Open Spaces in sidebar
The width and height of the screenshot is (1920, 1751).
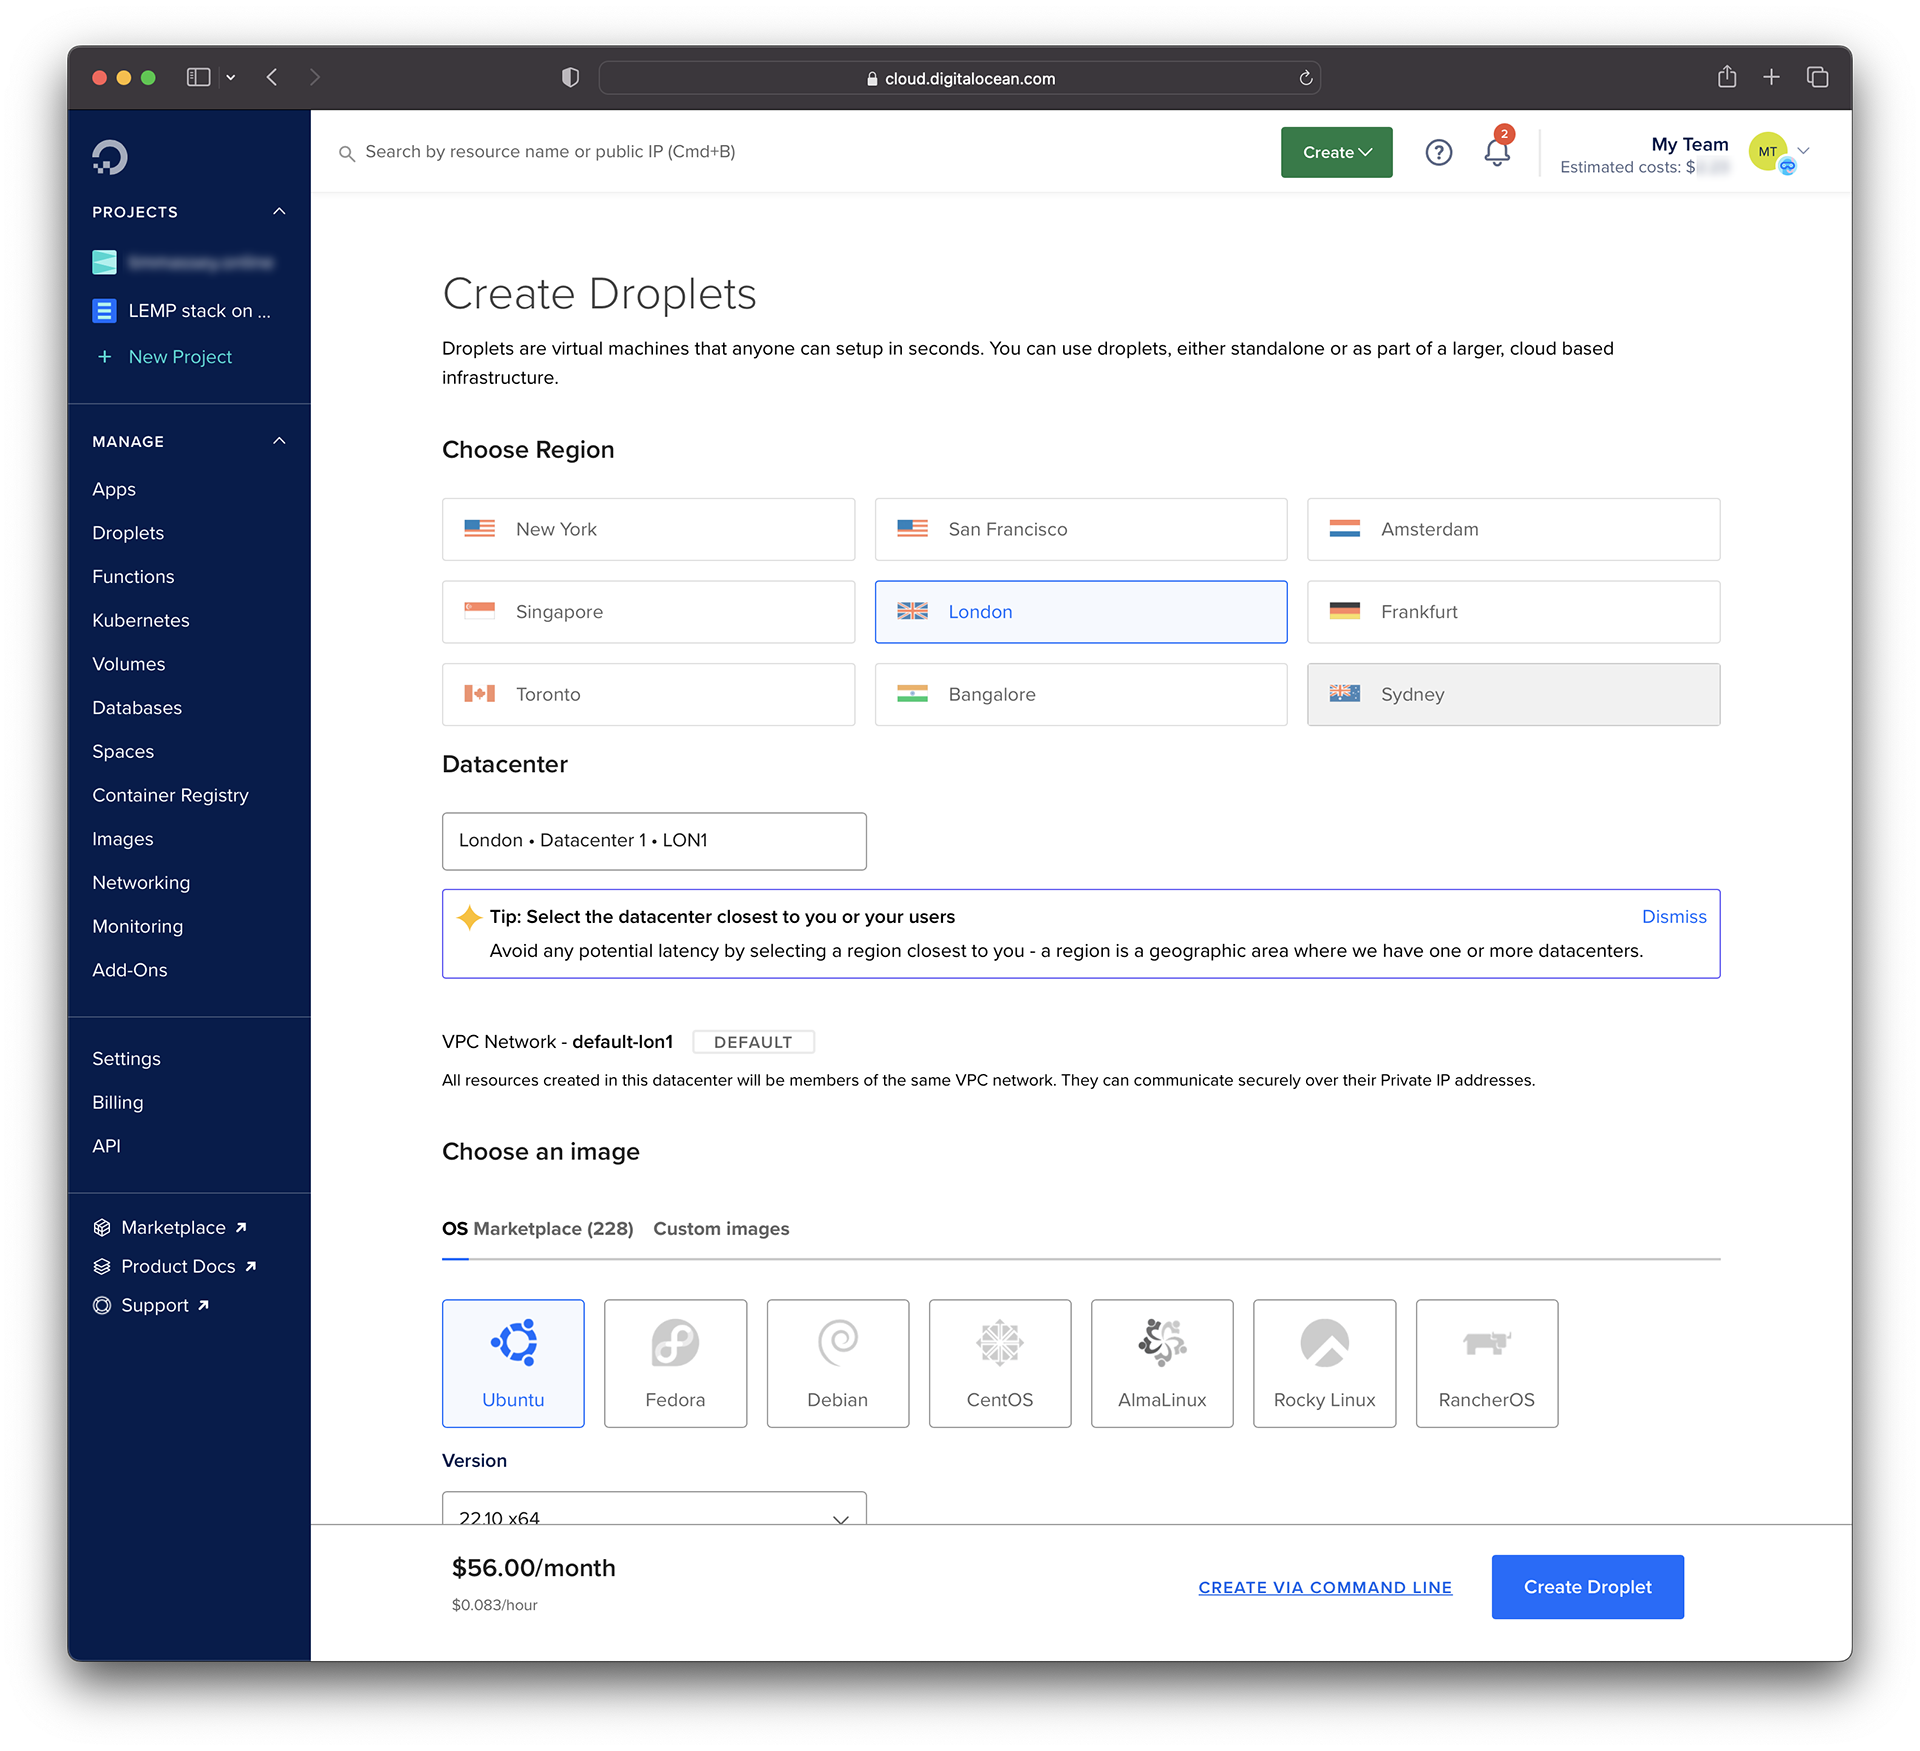(x=123, y=752)
